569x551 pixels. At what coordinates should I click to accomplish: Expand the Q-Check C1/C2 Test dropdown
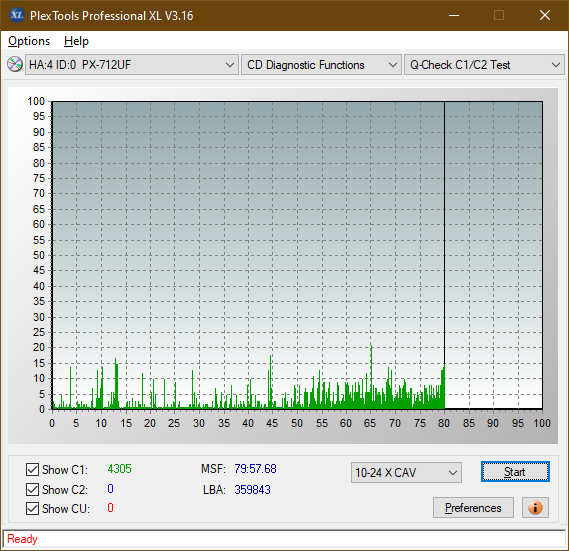pos(484,65)
